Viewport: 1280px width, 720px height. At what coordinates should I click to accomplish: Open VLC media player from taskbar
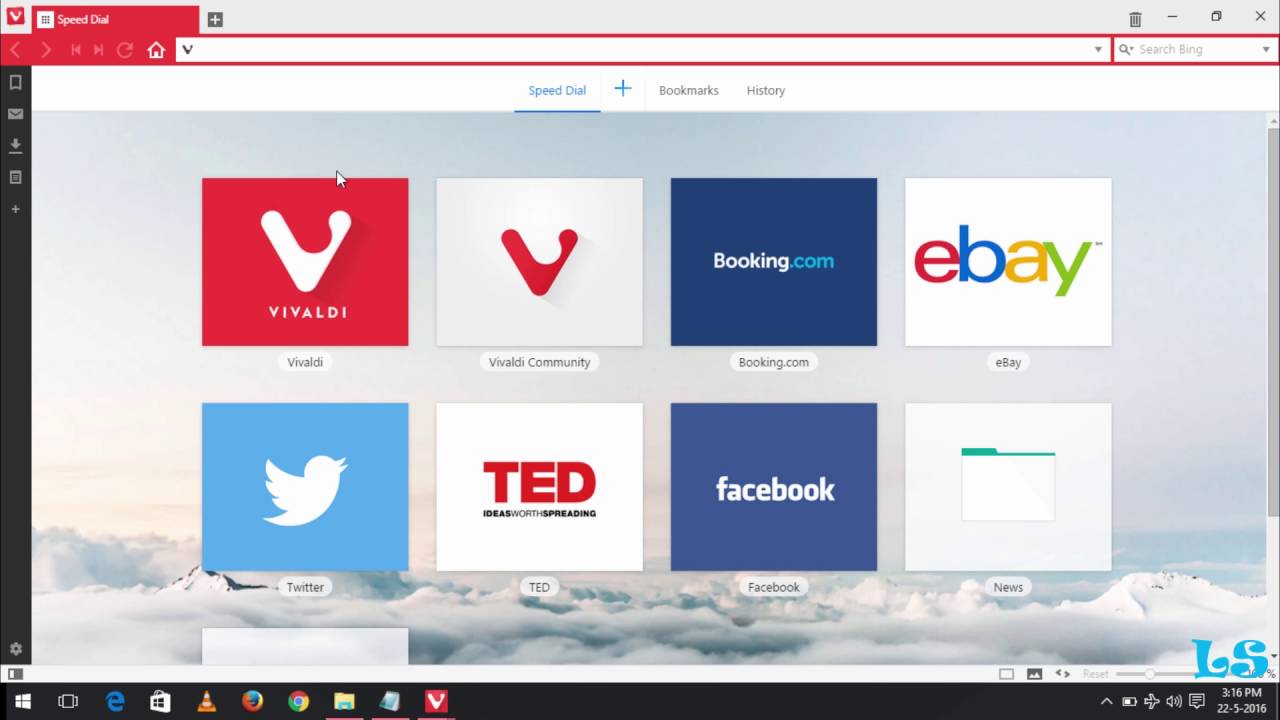[207, 701]
